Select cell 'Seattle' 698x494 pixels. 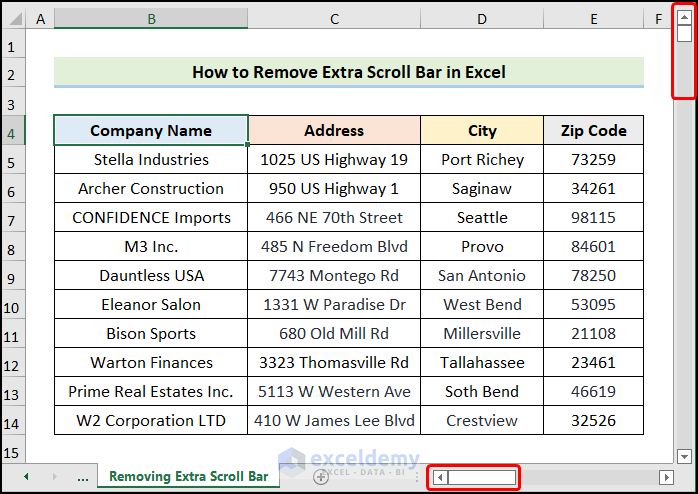coord(482,217)
